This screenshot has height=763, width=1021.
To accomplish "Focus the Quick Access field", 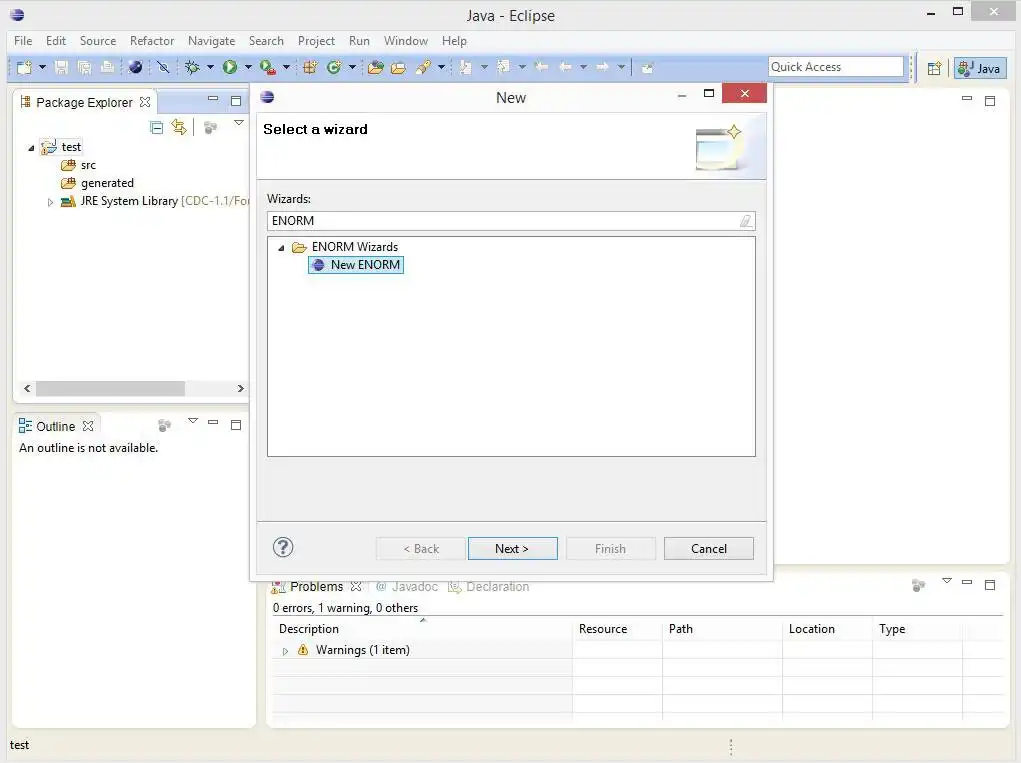I will [x=836, y=67].
